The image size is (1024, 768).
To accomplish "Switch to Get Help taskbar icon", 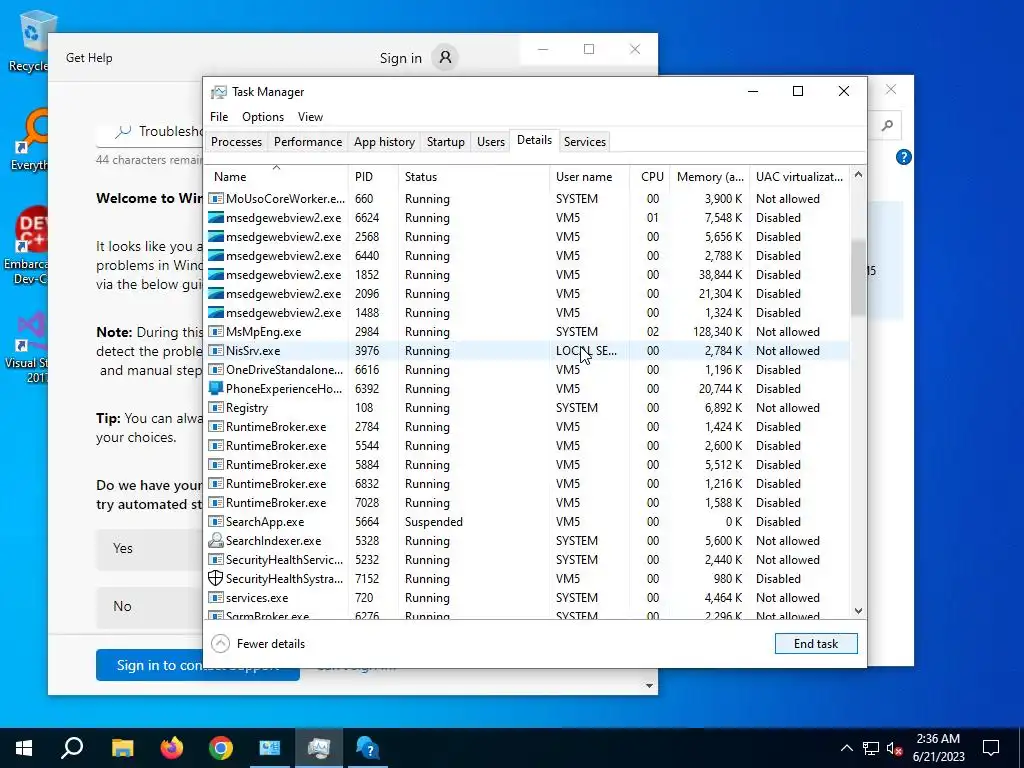I will click(x=368, y=748).
